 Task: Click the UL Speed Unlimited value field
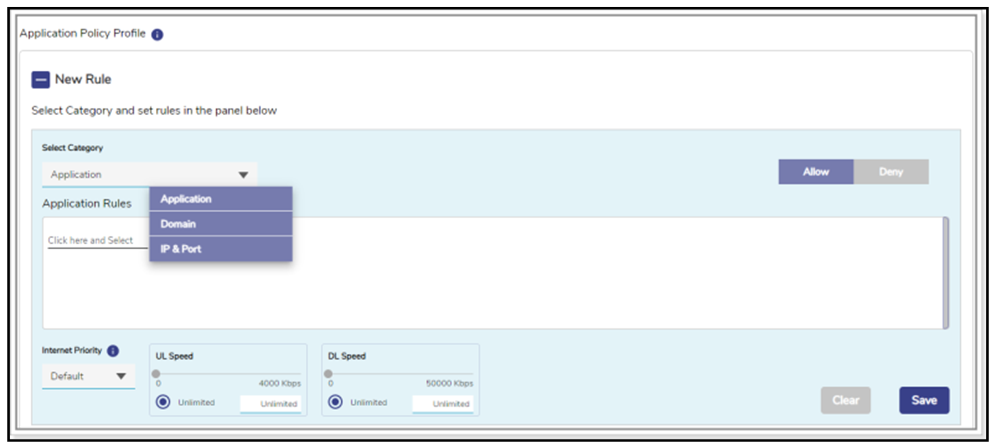(271, 404)
